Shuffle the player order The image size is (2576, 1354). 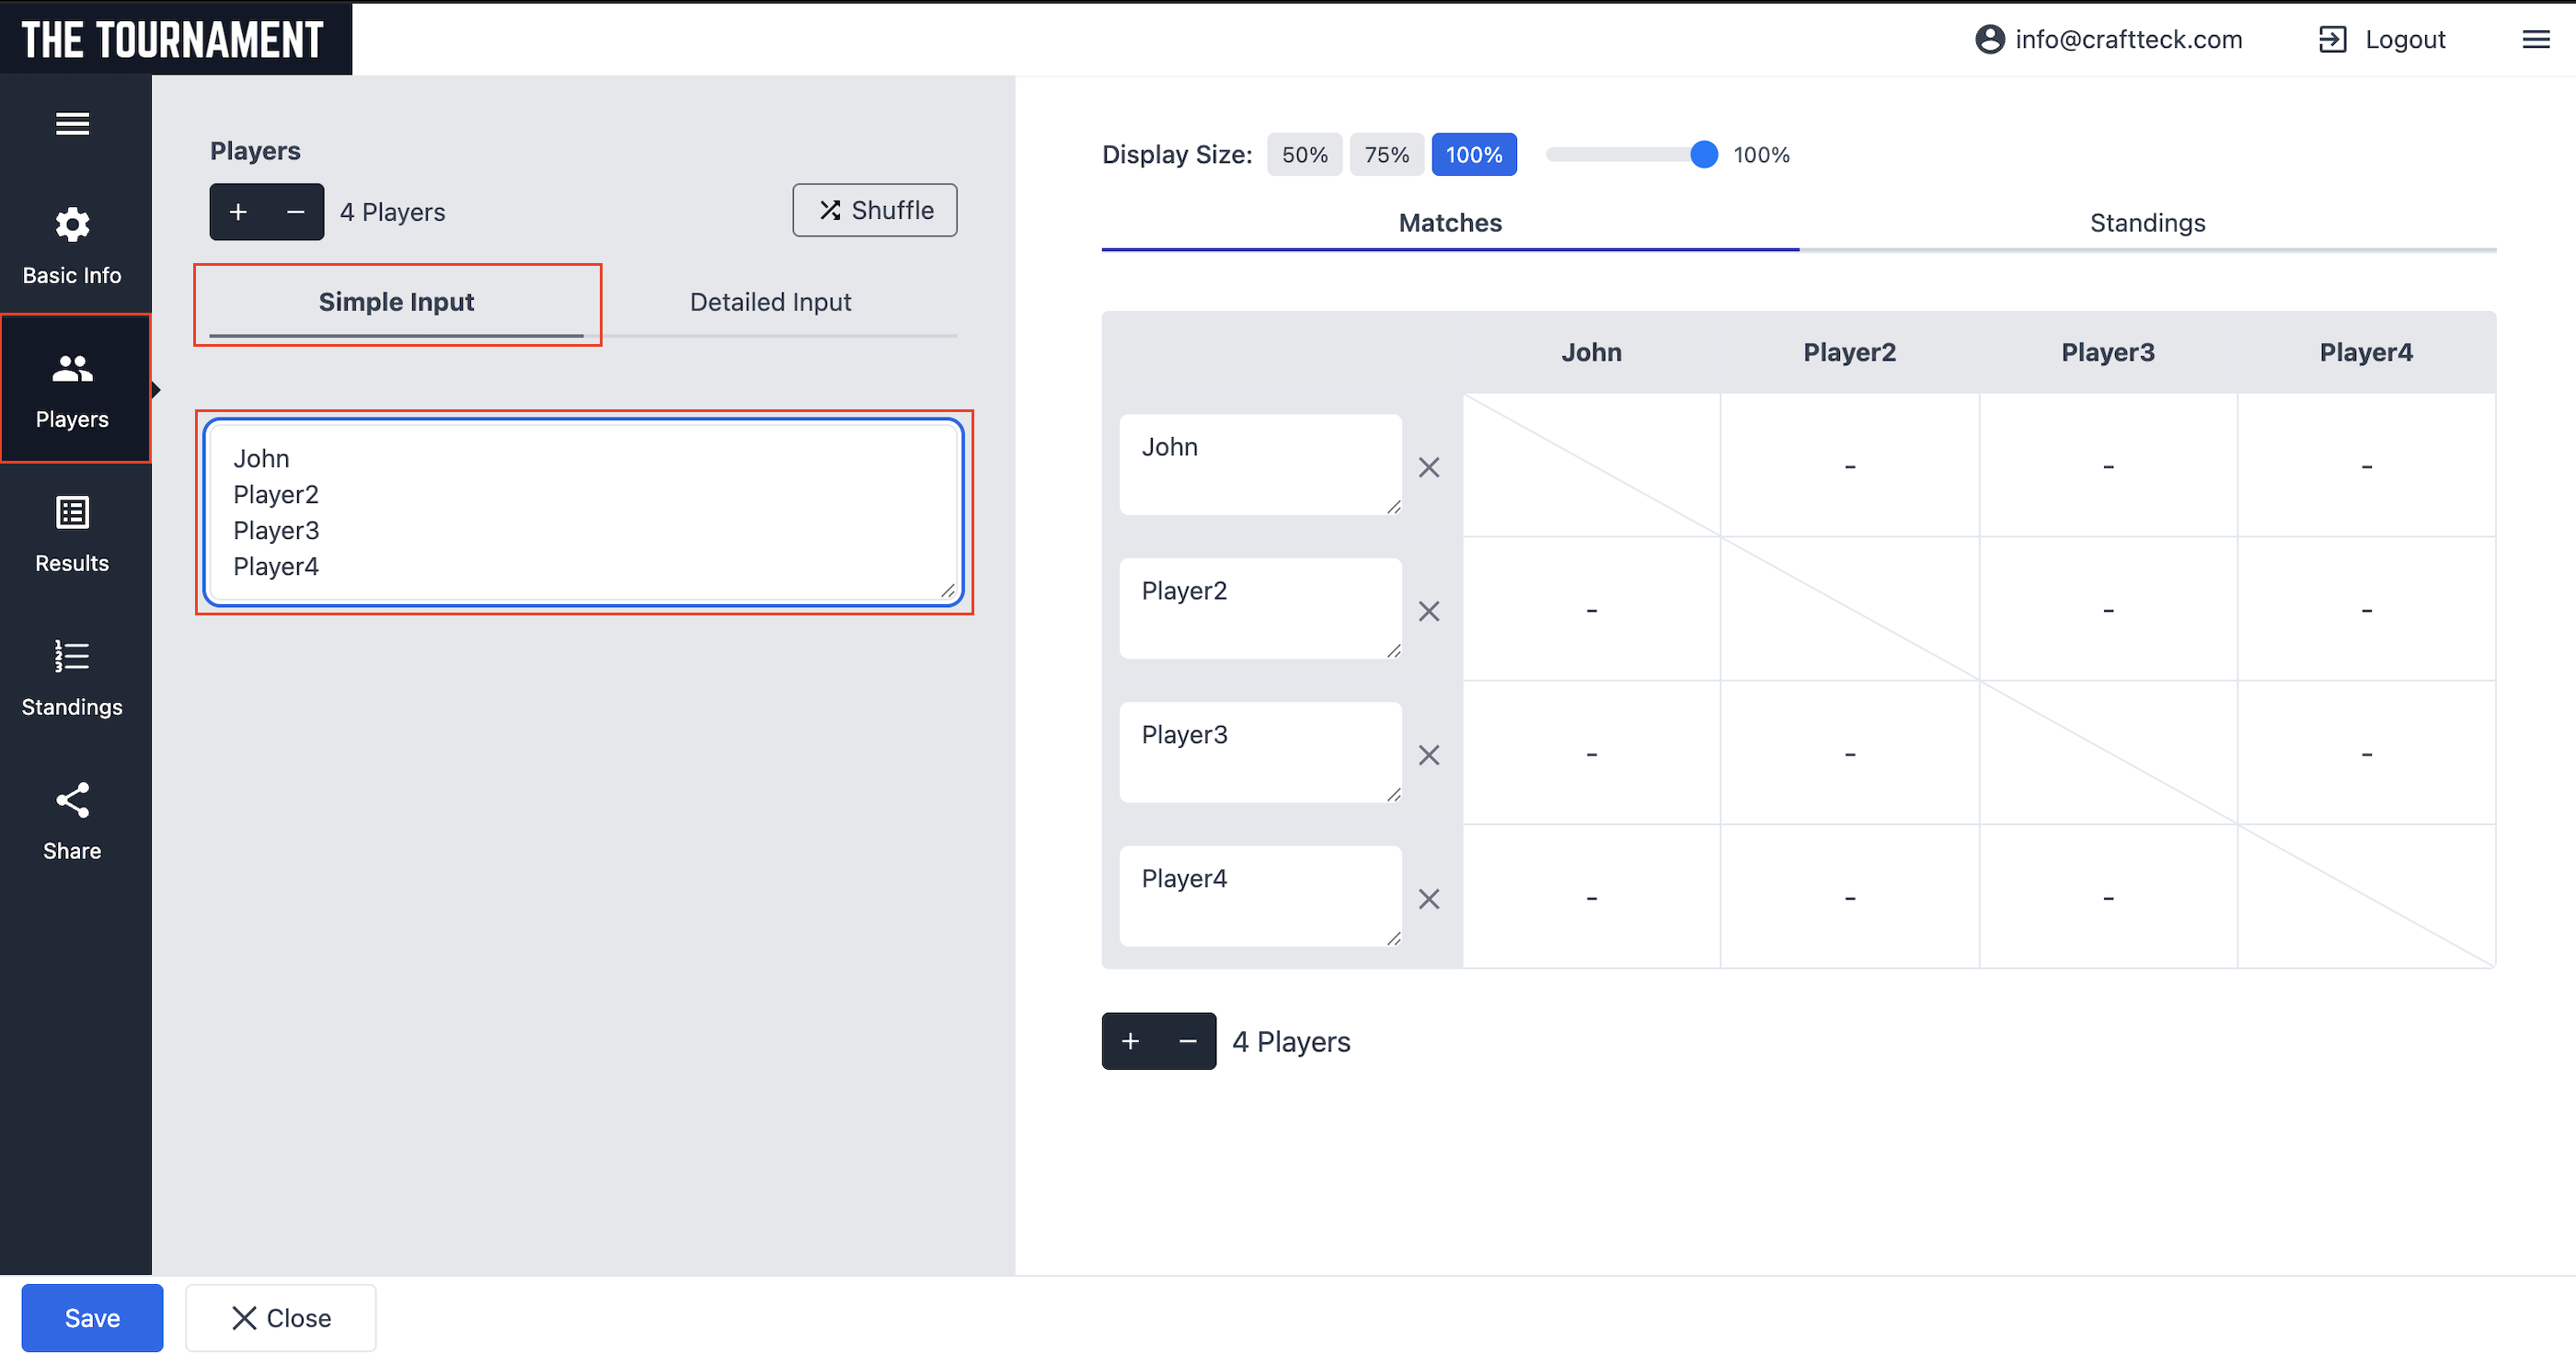coord(874,210)
